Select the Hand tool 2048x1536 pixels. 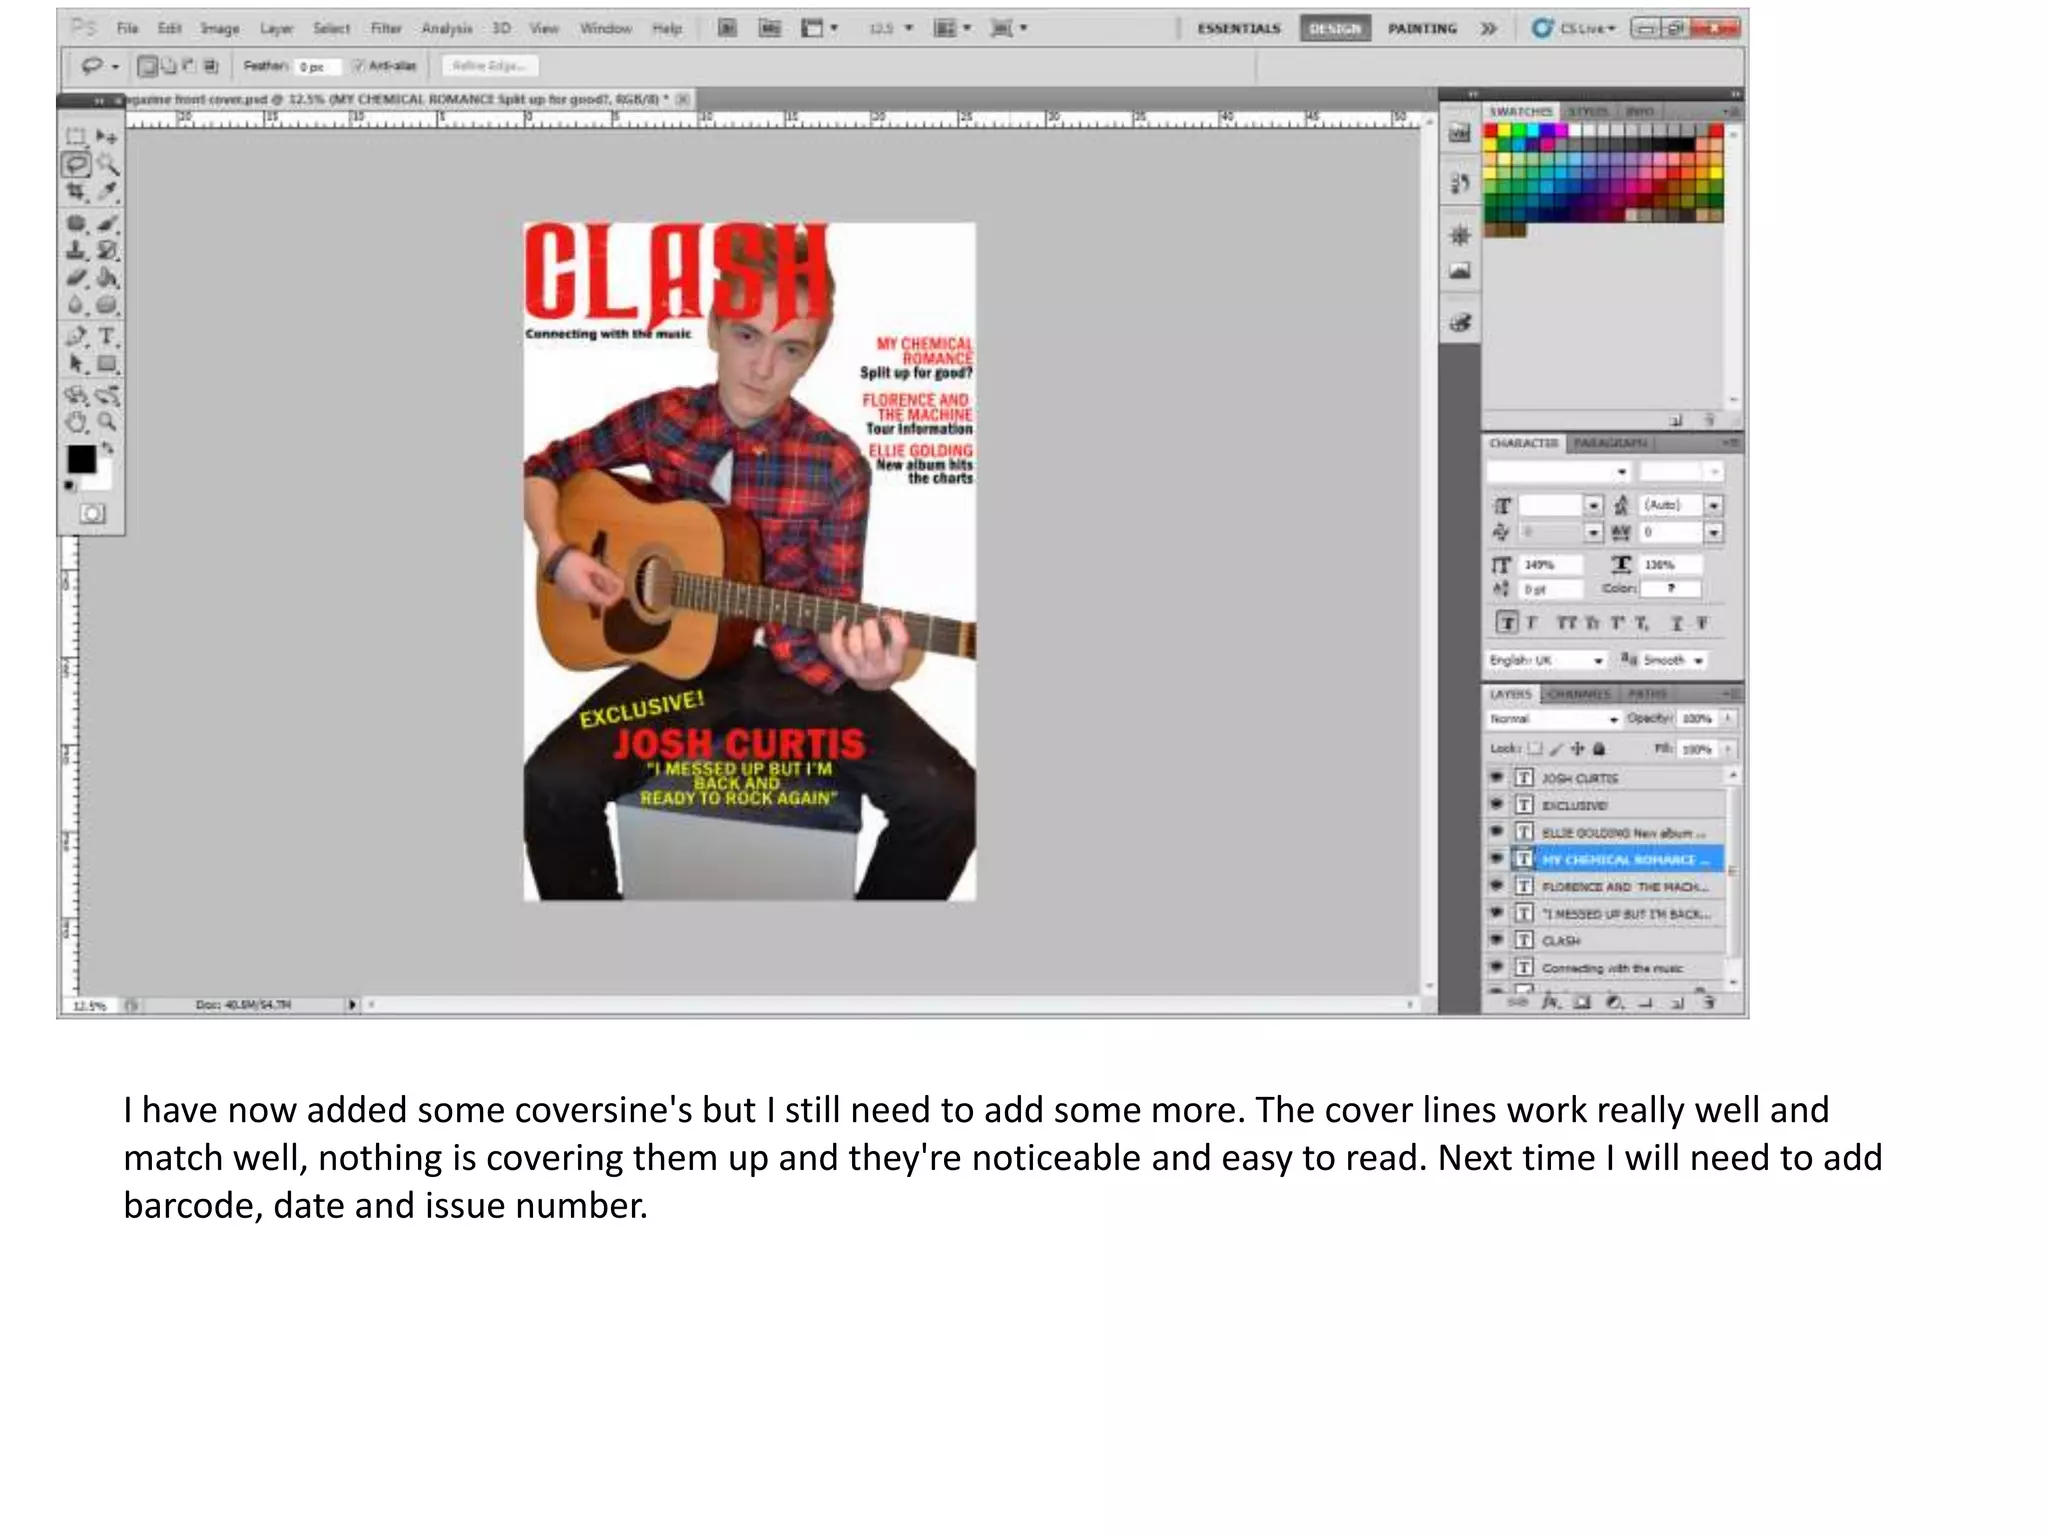pos(76,422)
